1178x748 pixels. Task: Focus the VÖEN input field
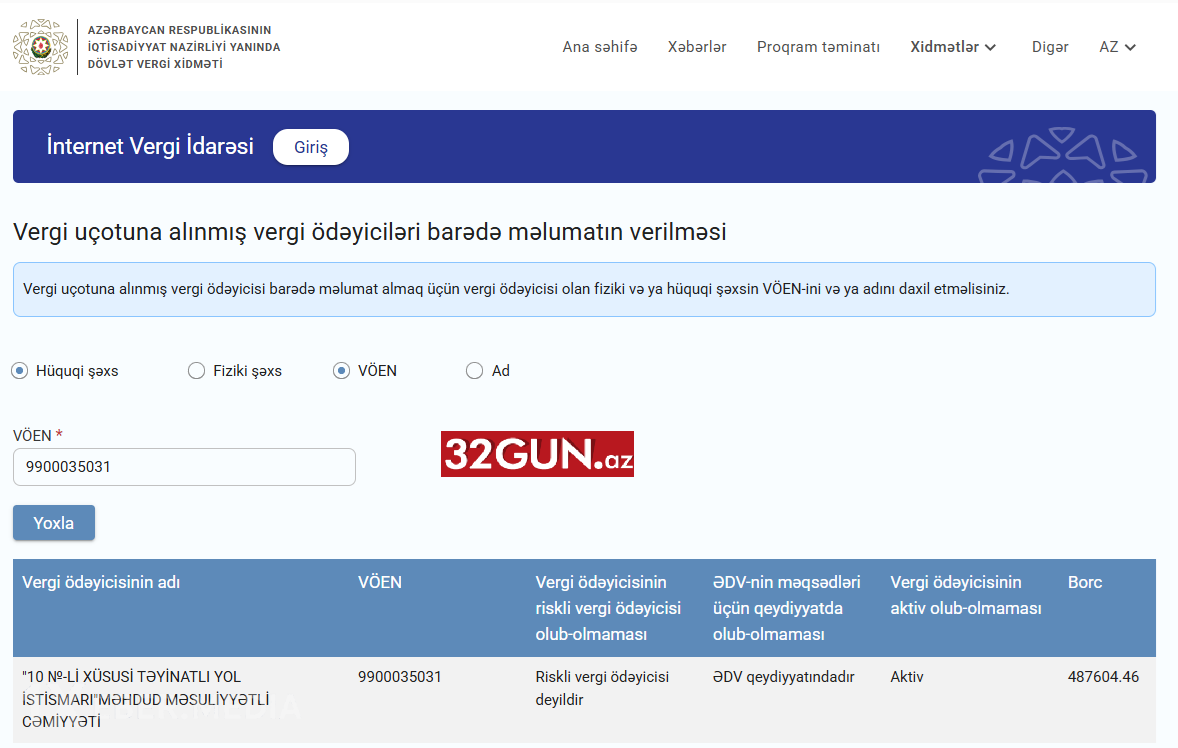pyautogui.click(x=184, y=467)
